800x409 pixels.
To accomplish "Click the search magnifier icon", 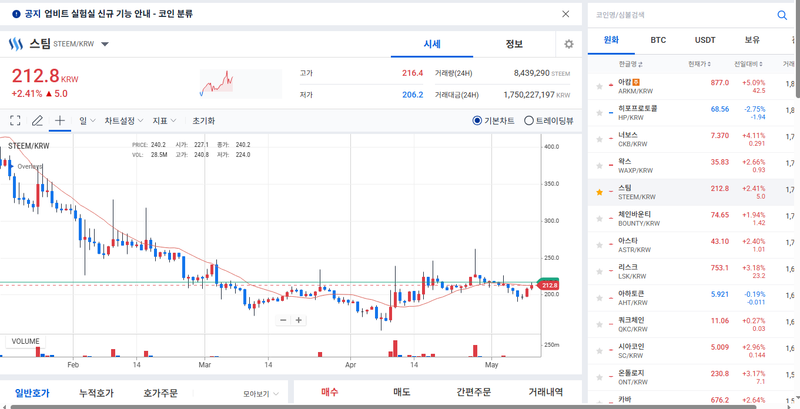I will pyautogui.click(x=782, y=15).
